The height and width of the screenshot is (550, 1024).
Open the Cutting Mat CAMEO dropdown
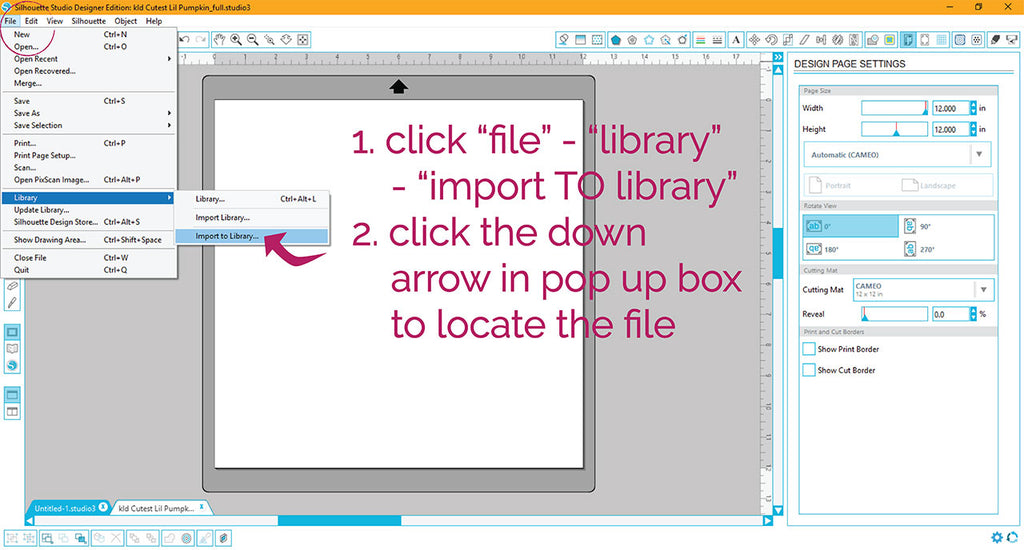981,290
